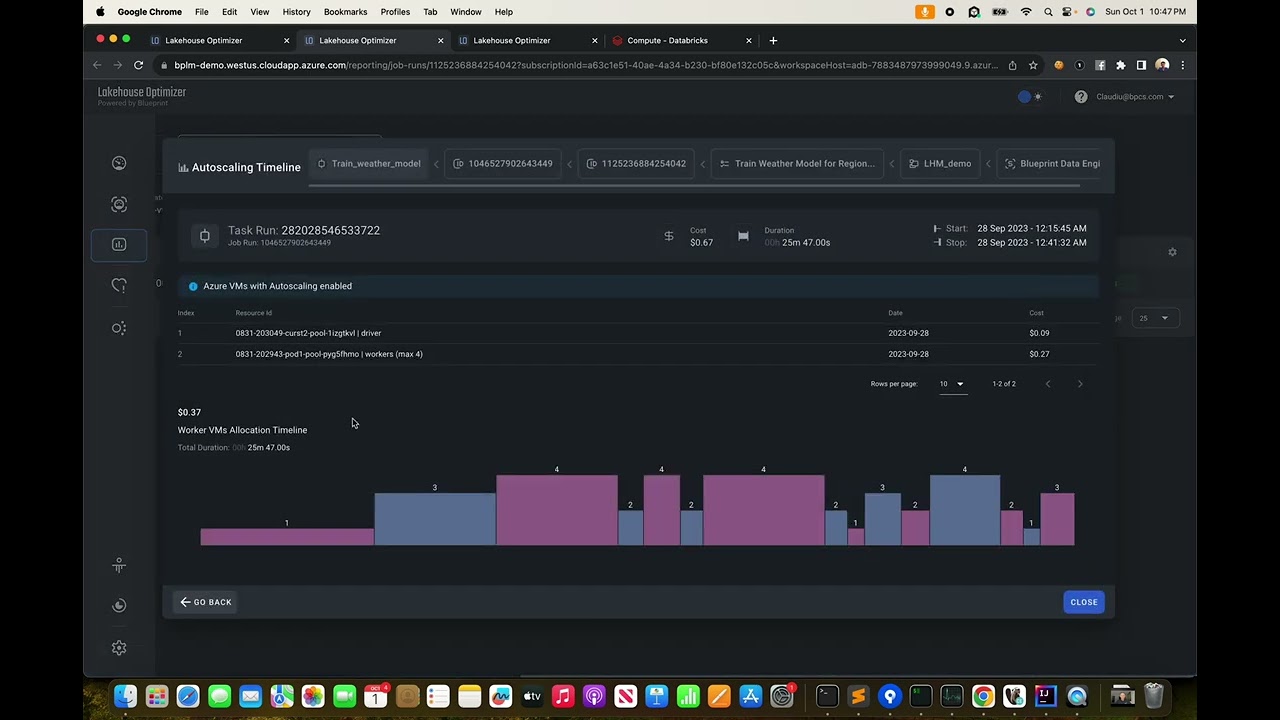This screenshot has height=720, width=1280.
Task: Open the Chrome extensions puzzle icon
Action: [x=1121, y=65]
